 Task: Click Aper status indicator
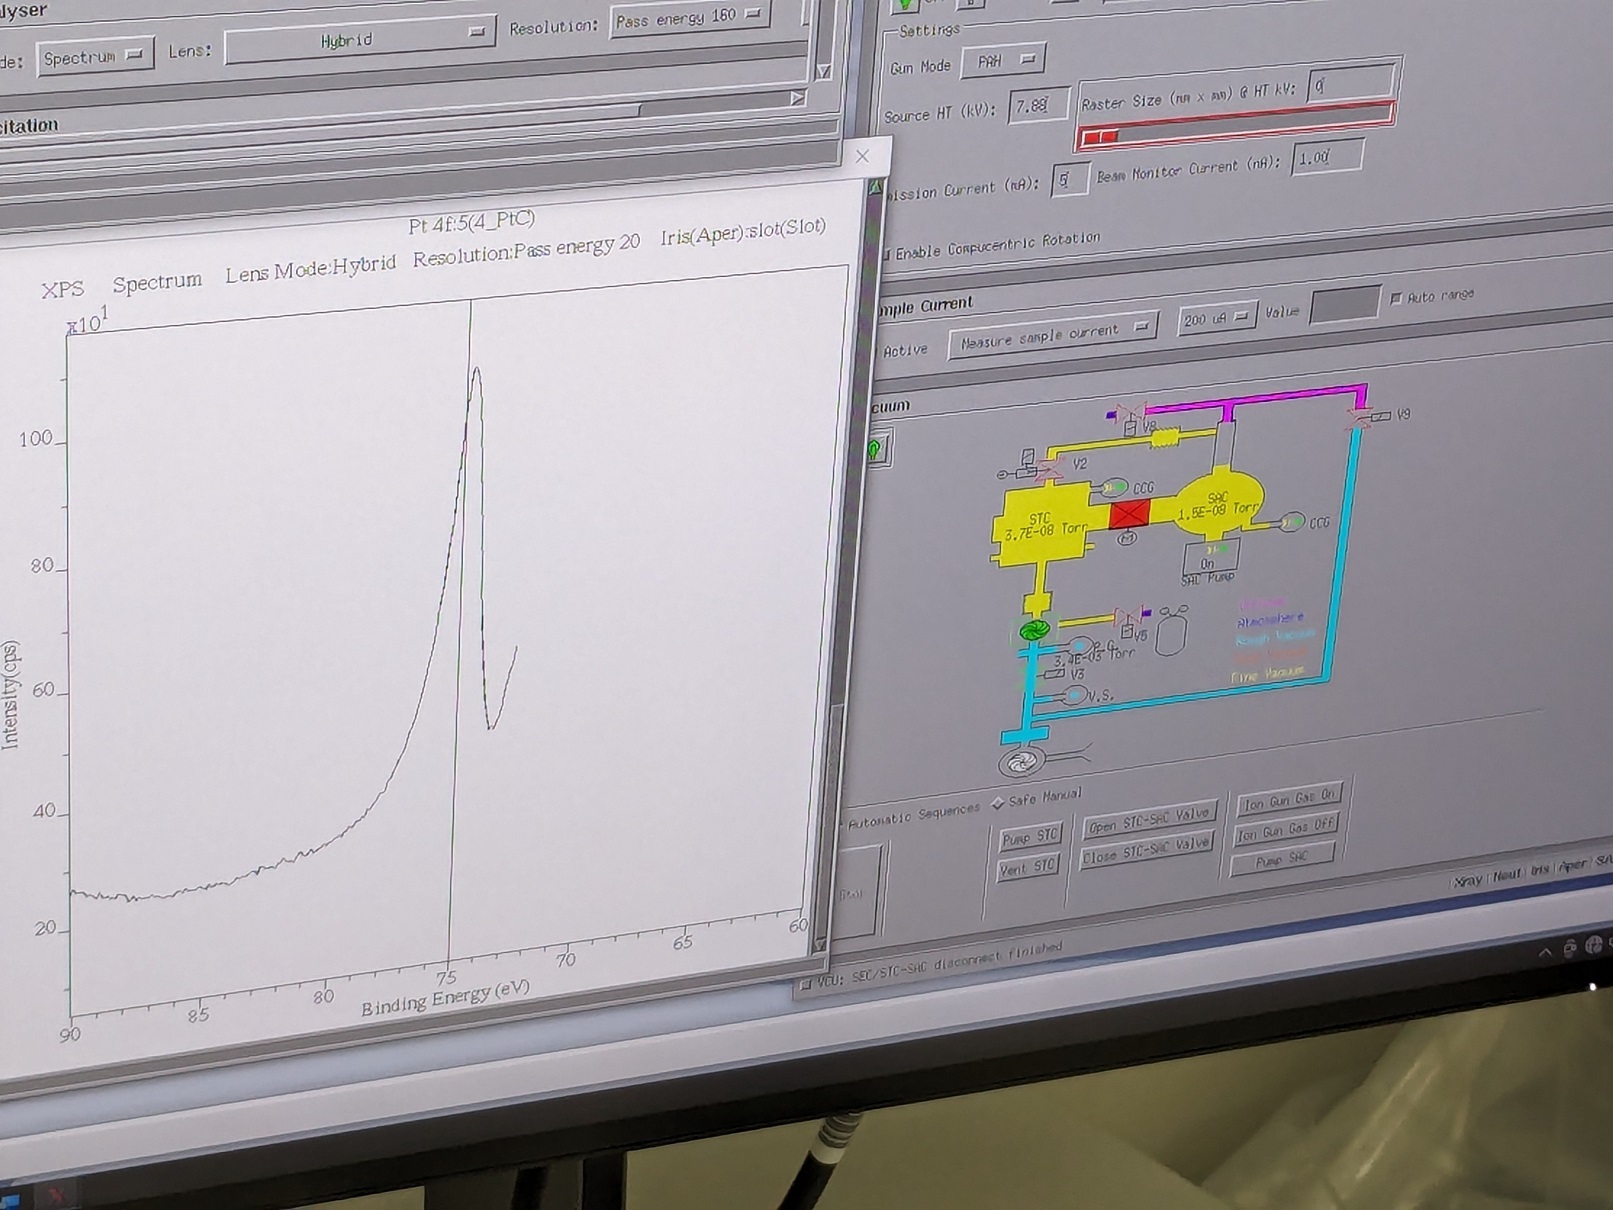1572,865
